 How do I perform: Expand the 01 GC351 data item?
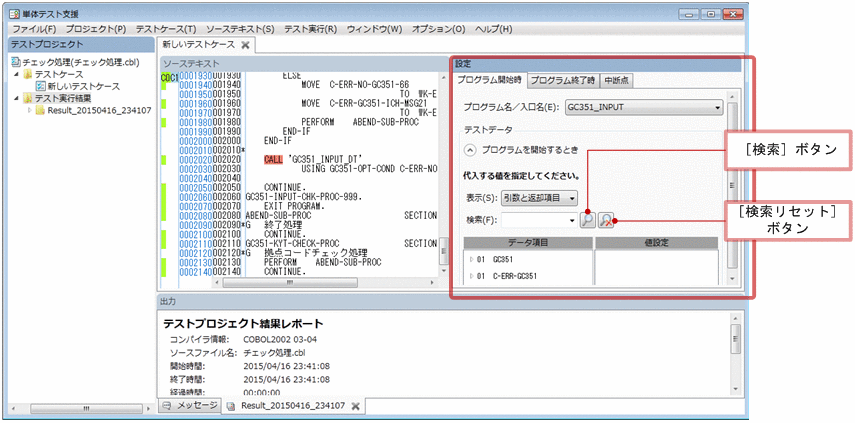(x=472, y=259)
